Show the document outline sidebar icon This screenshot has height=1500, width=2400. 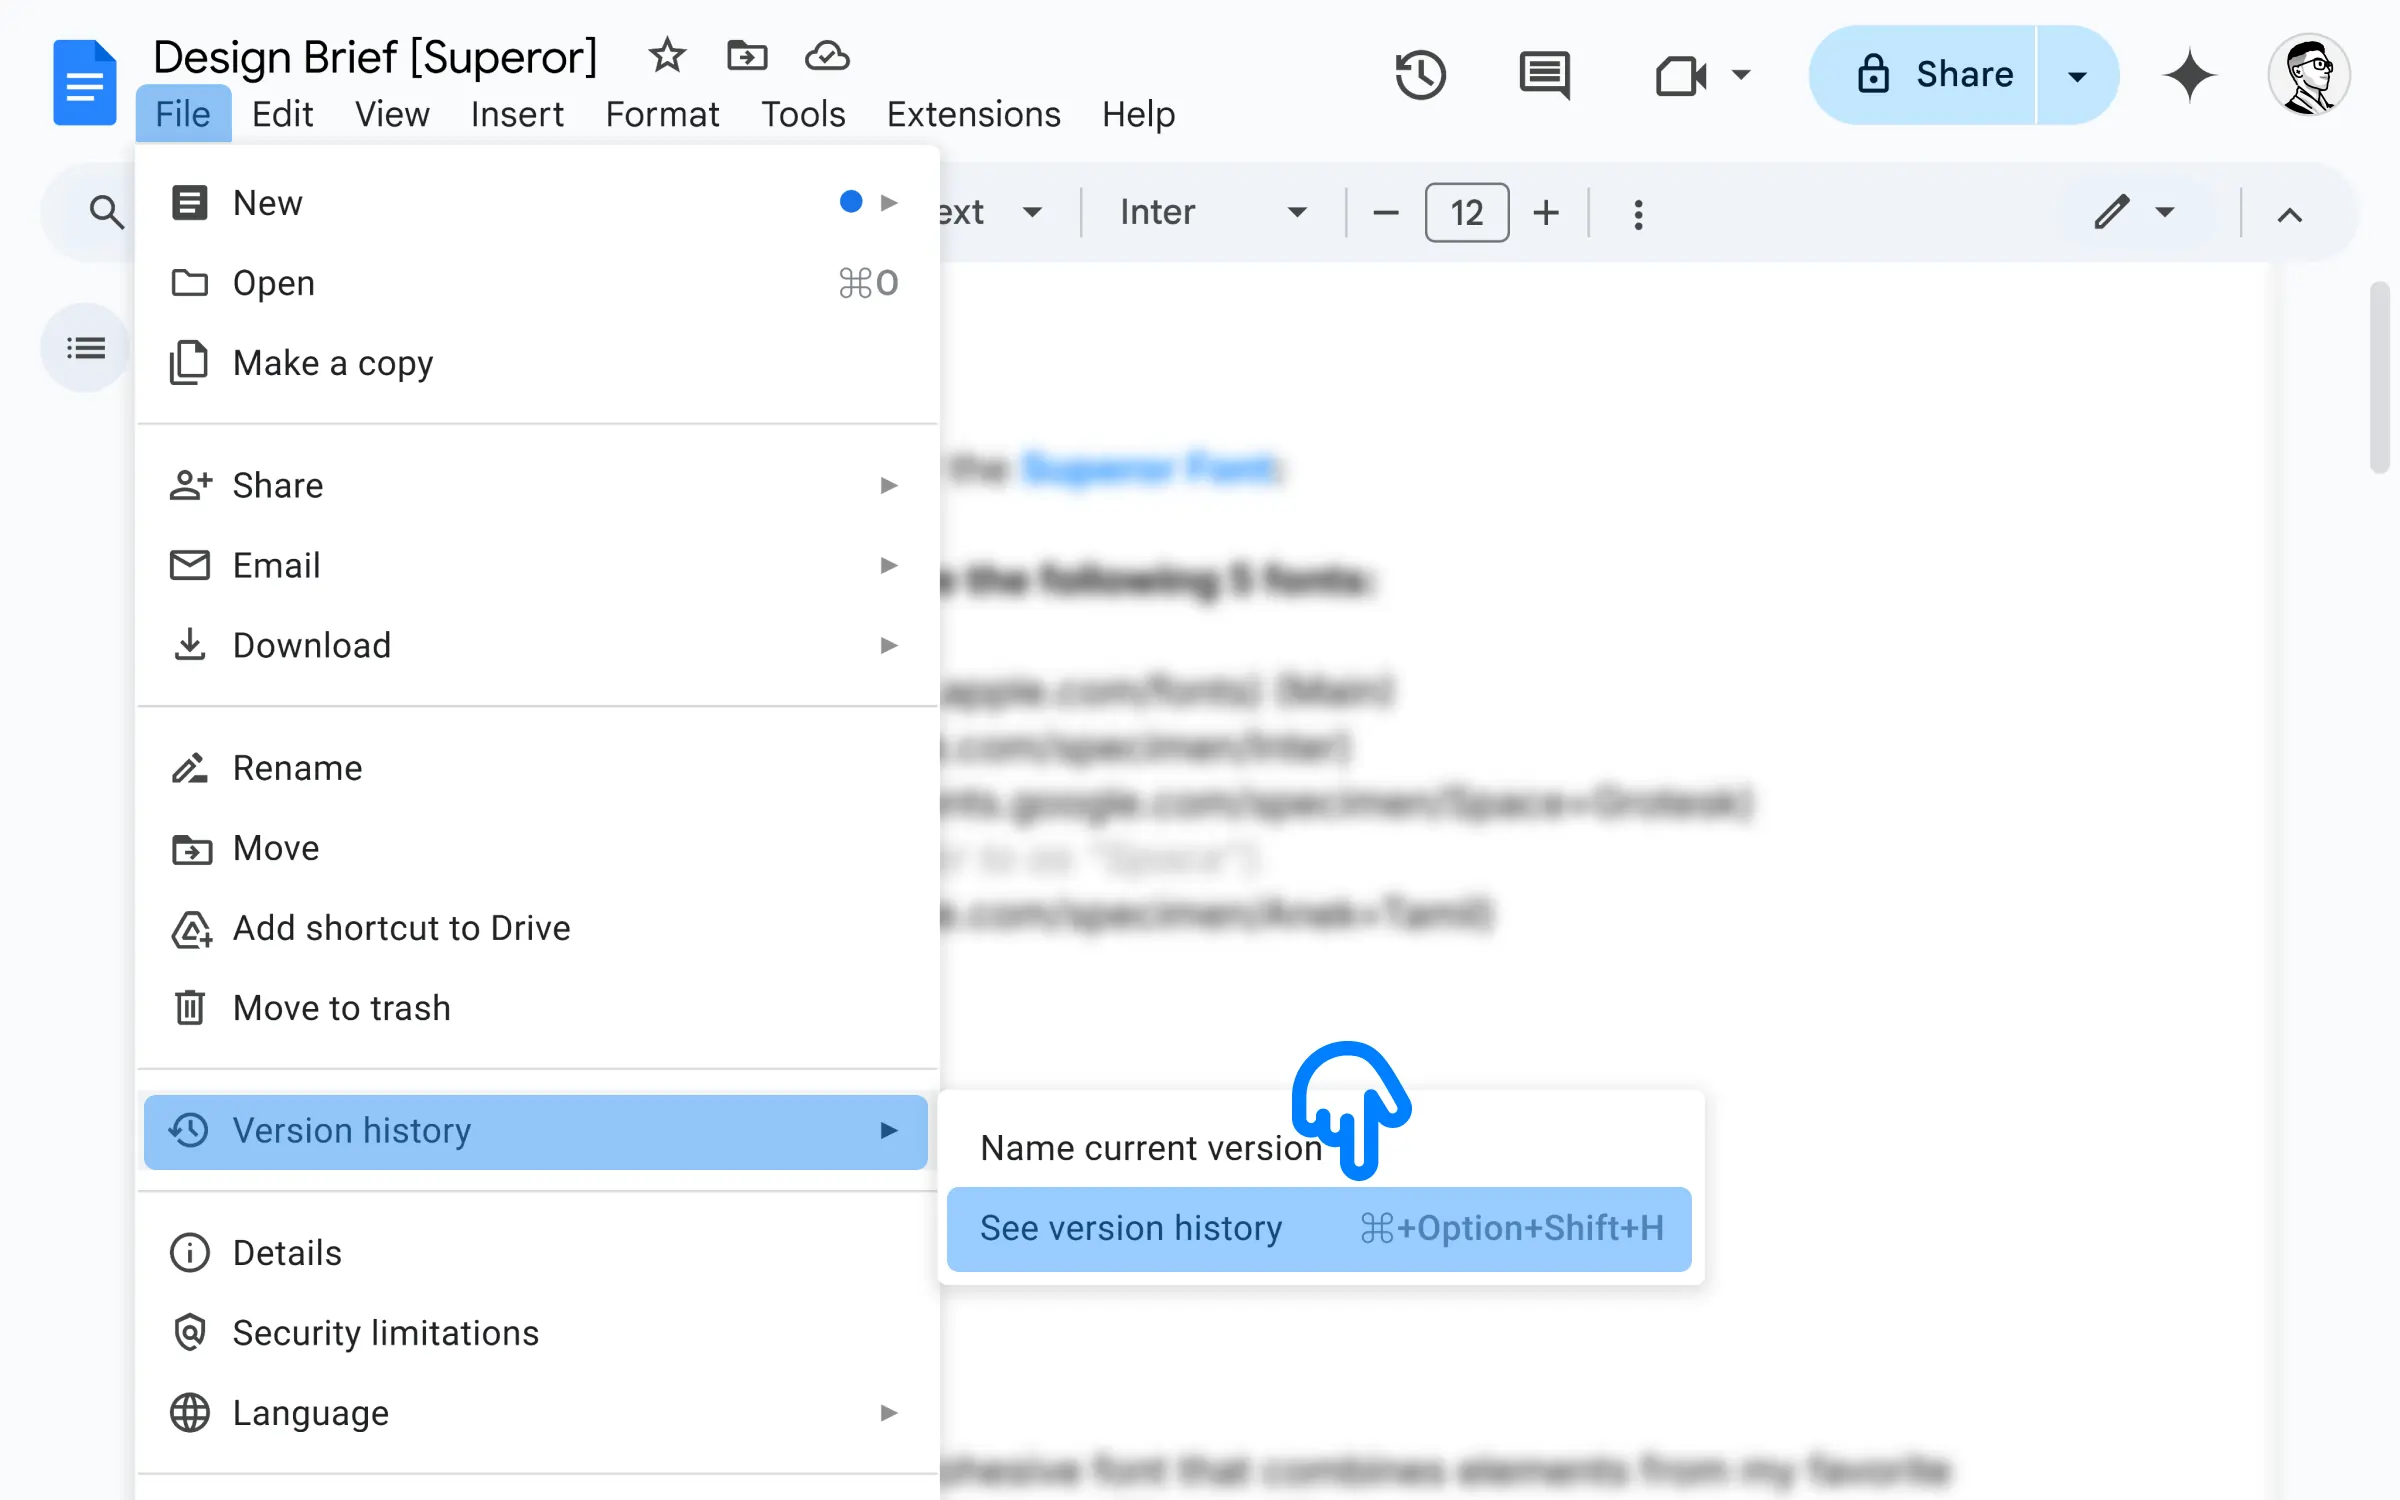(86, 348)
